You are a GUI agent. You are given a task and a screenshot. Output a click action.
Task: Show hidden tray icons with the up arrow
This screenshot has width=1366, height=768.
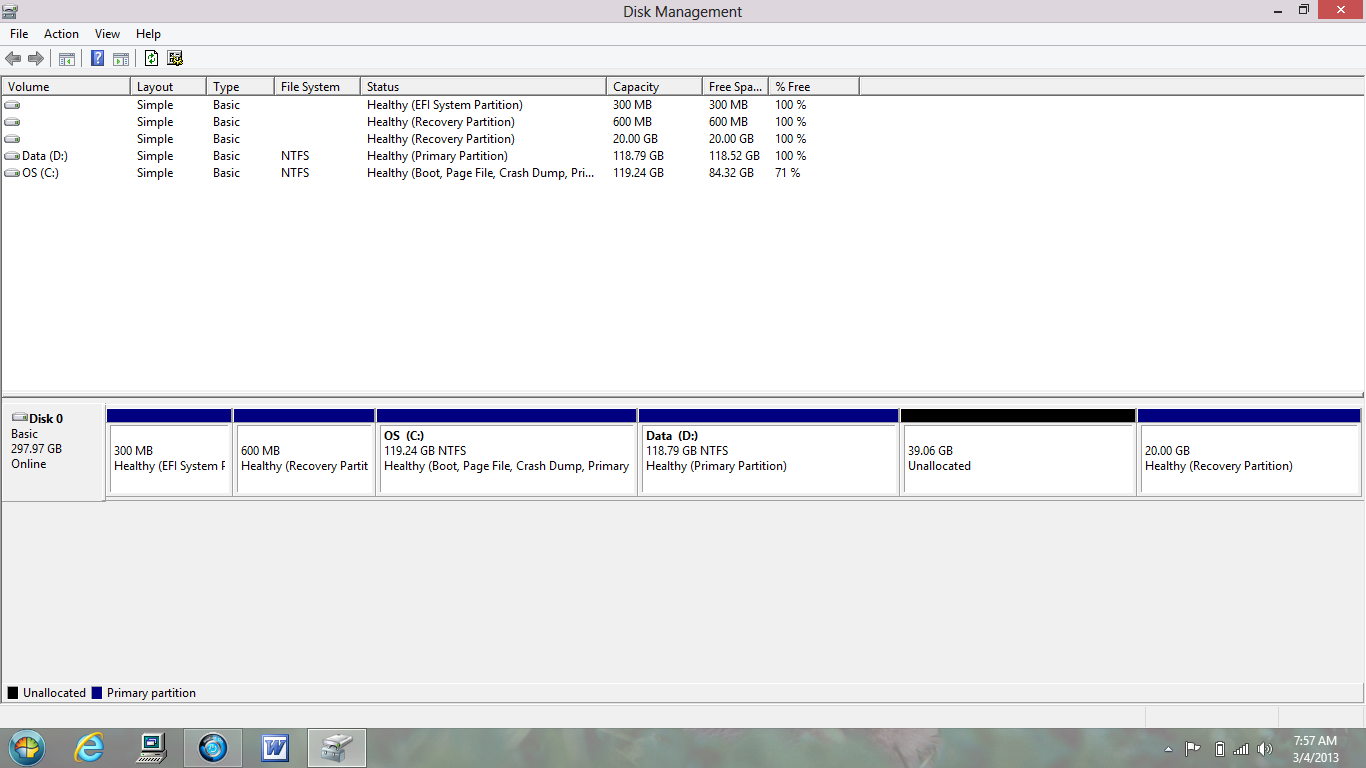point(1168,749)
